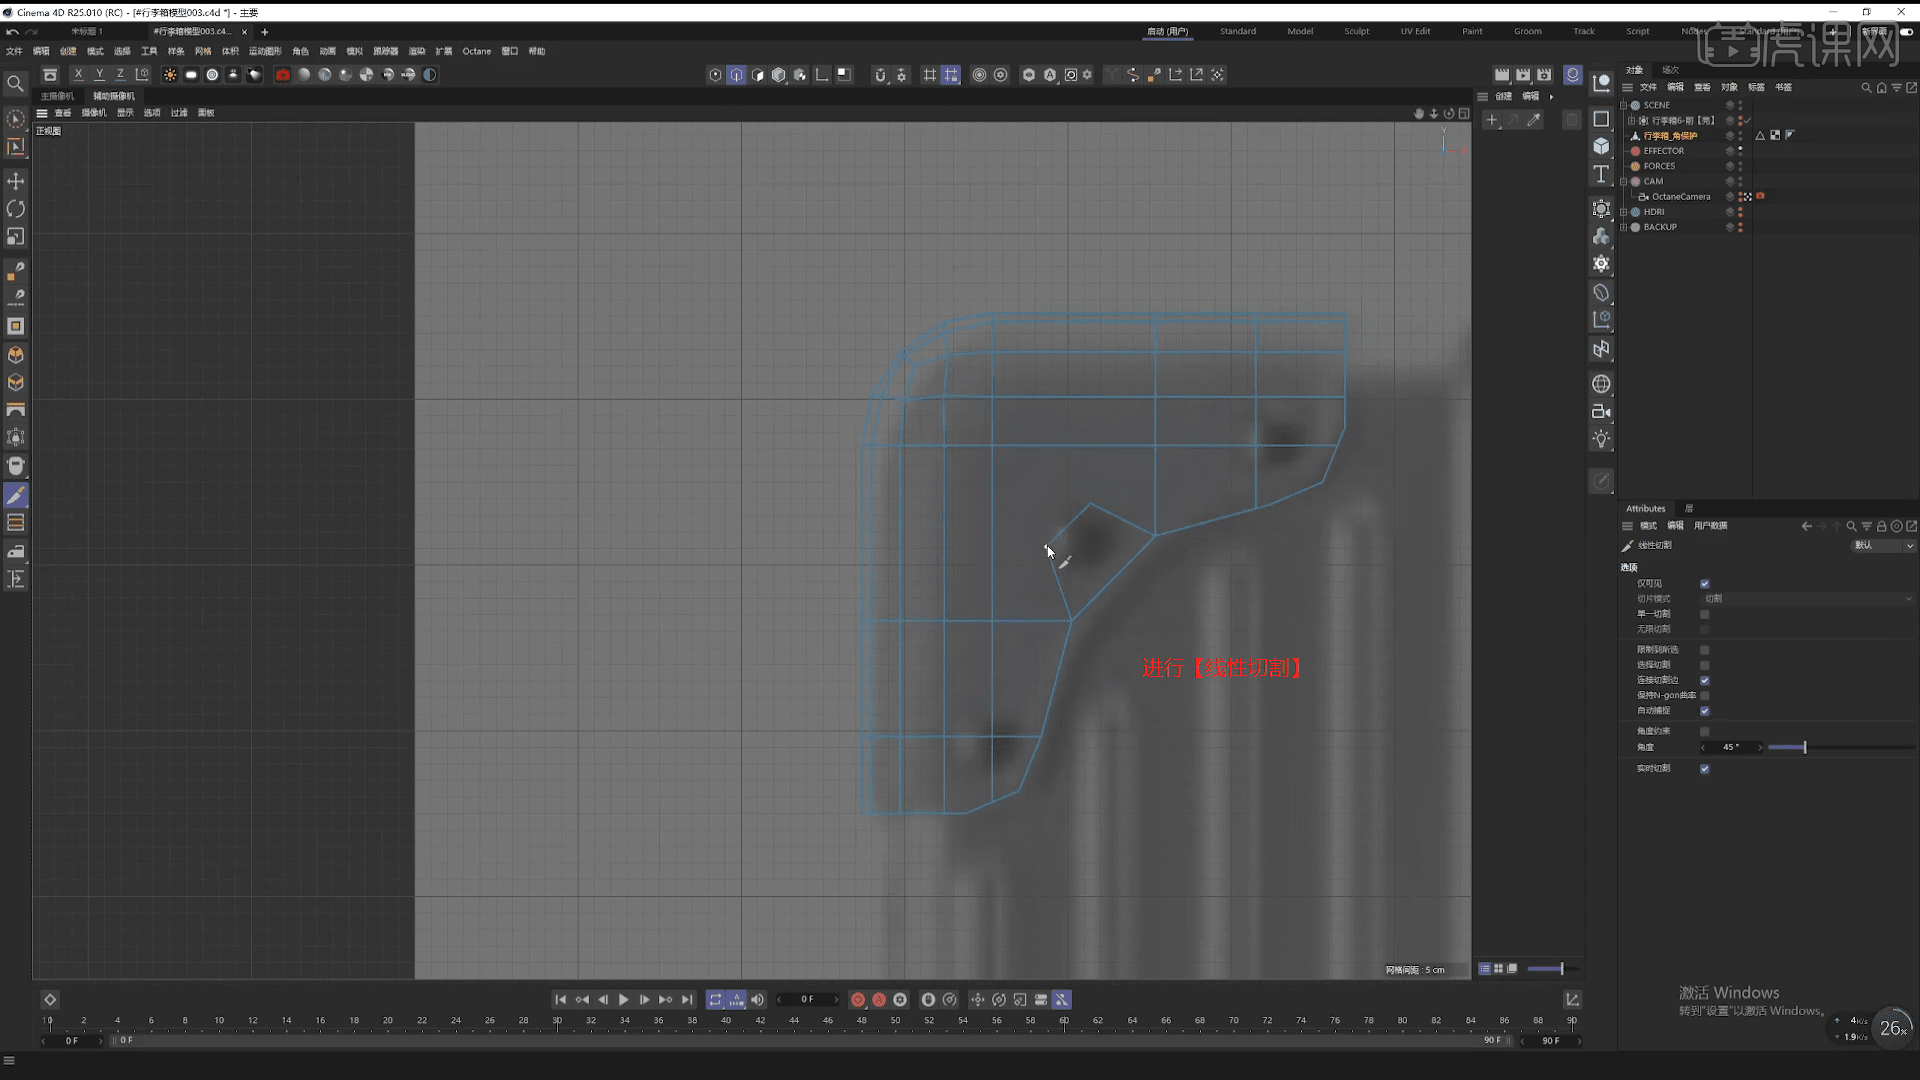Activate the highlighted Line Cut knife tool
This screenshot has width=1920, height=1080.
pos(15,495)
